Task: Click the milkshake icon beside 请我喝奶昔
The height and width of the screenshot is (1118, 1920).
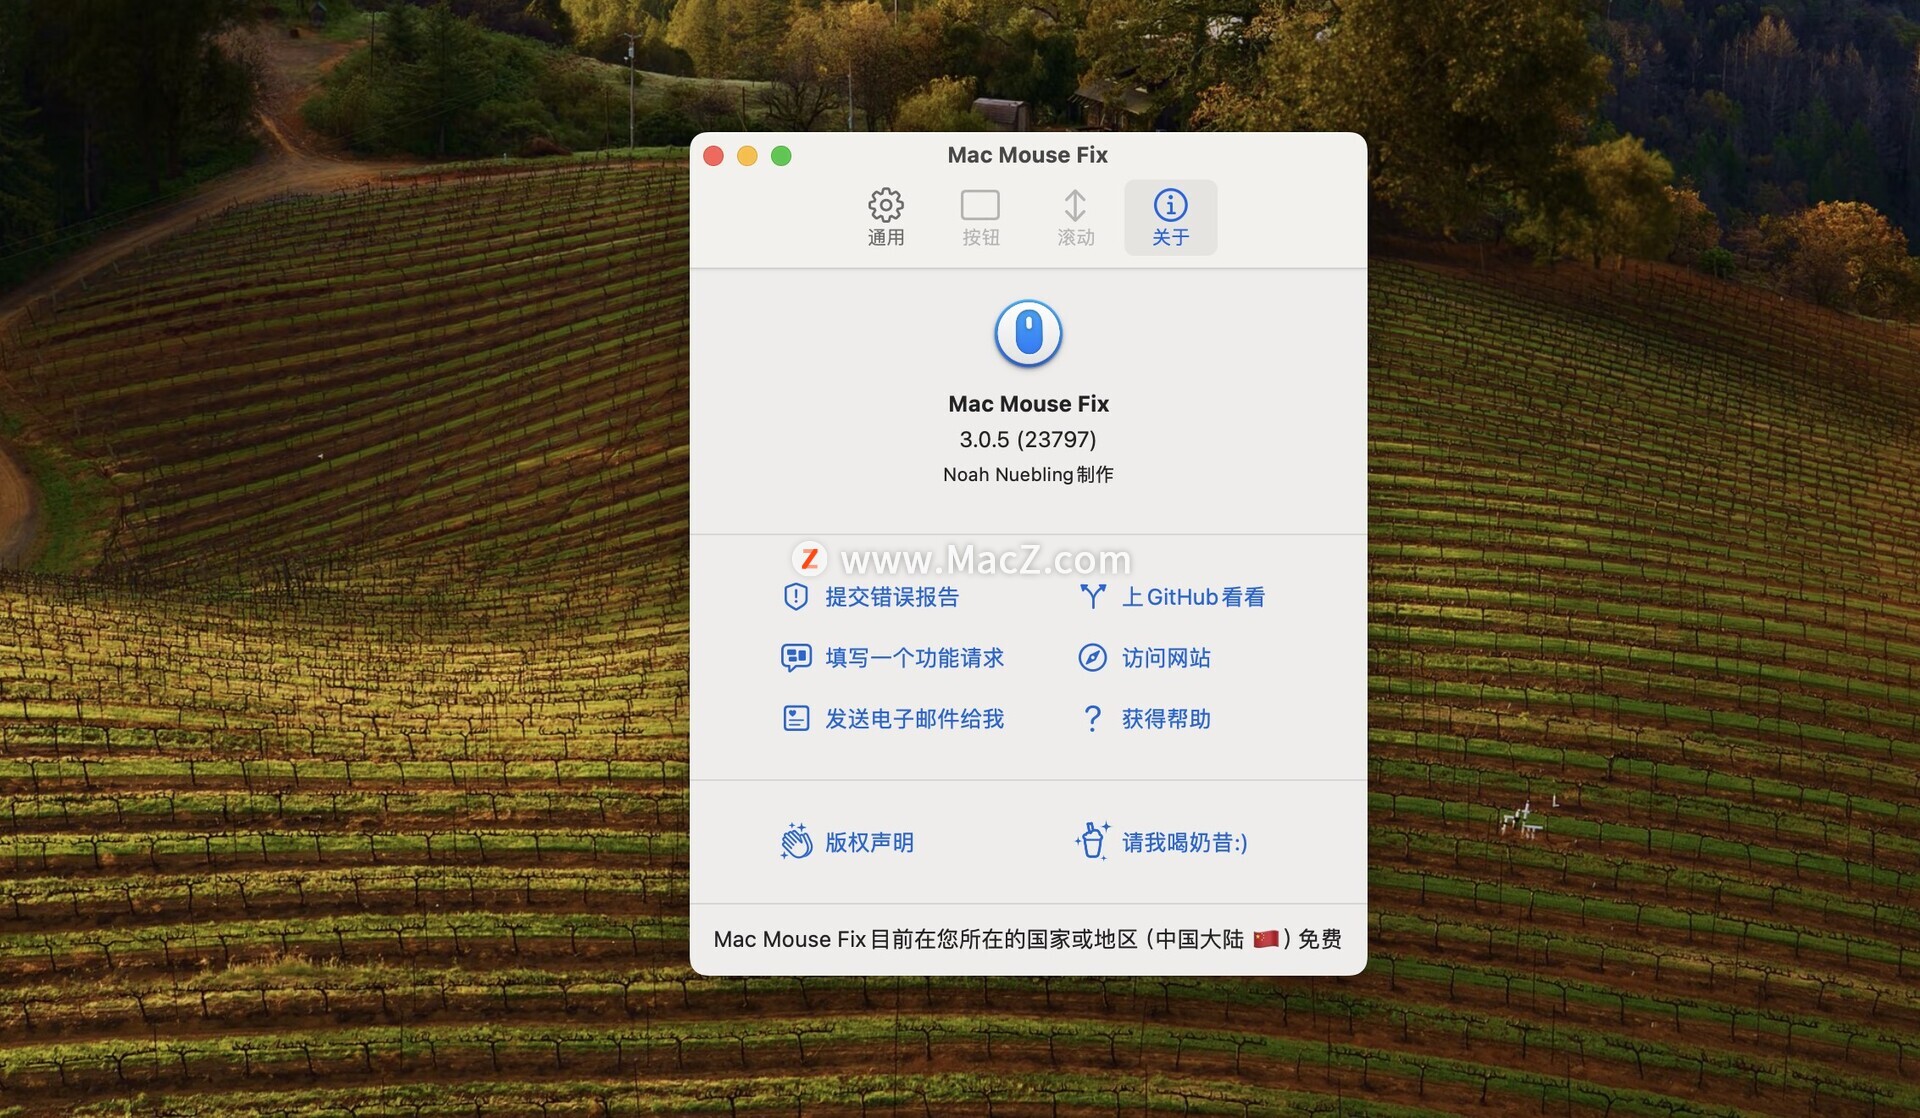Action: point(1092,841)
